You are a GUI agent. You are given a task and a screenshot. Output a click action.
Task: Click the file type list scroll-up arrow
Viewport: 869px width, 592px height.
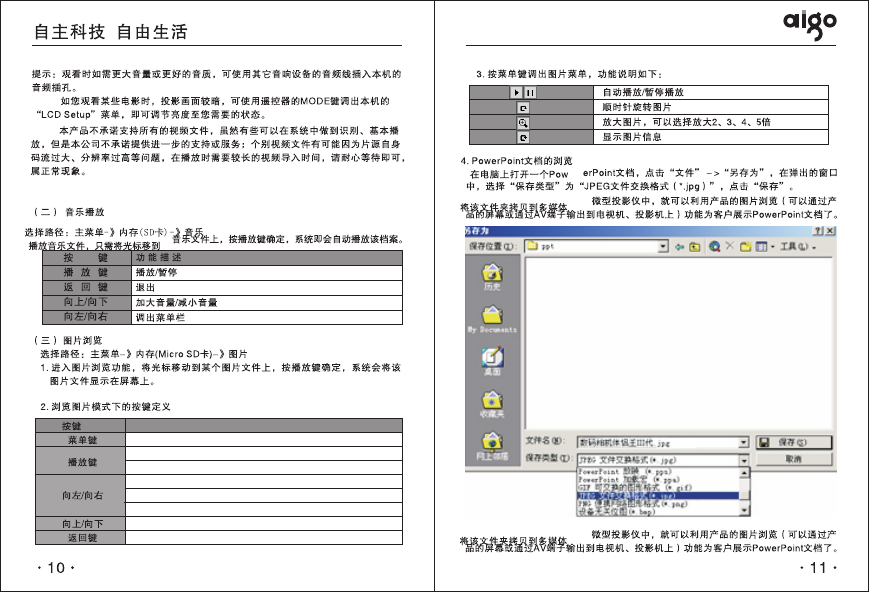pyautogui.click(x=744, y=473)
